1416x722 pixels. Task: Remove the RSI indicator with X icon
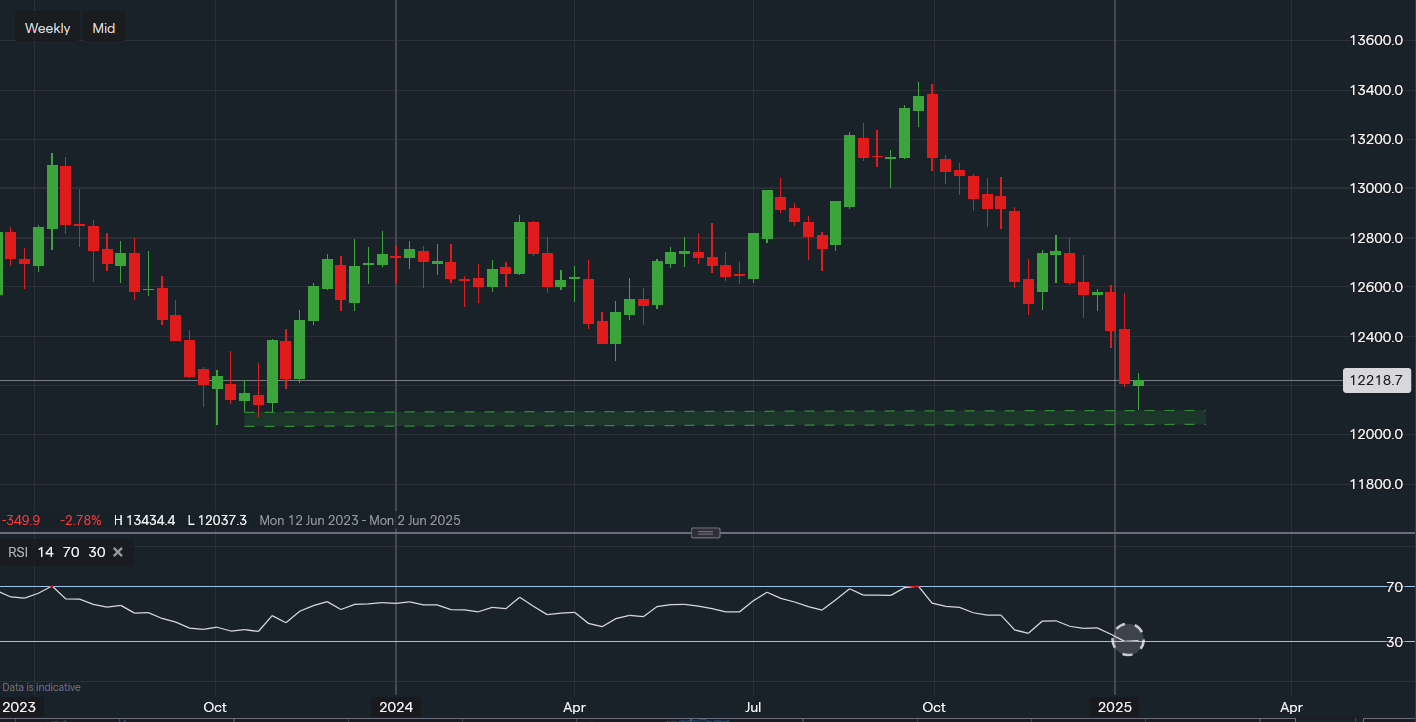click(118, 552)
